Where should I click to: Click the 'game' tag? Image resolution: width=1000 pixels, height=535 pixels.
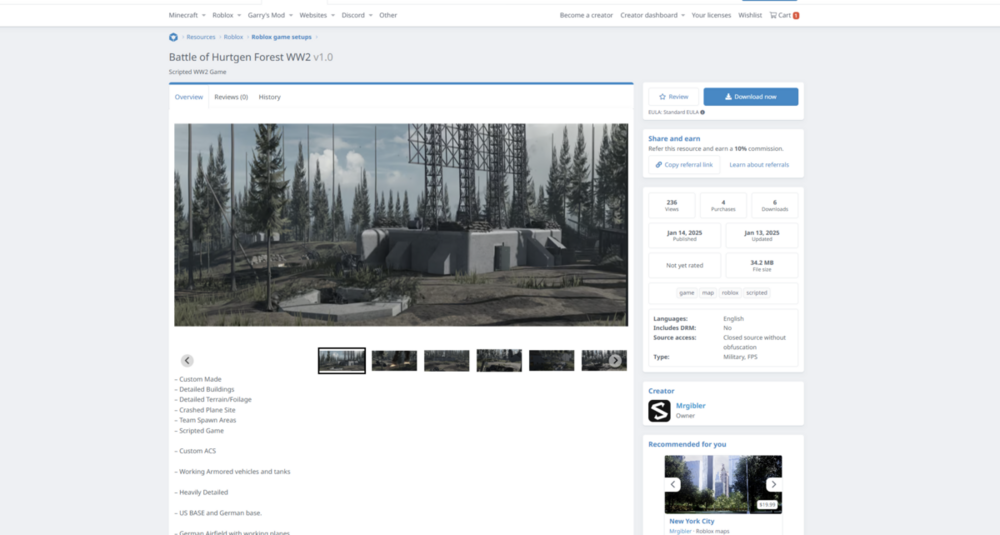click(x=686, y=293)
